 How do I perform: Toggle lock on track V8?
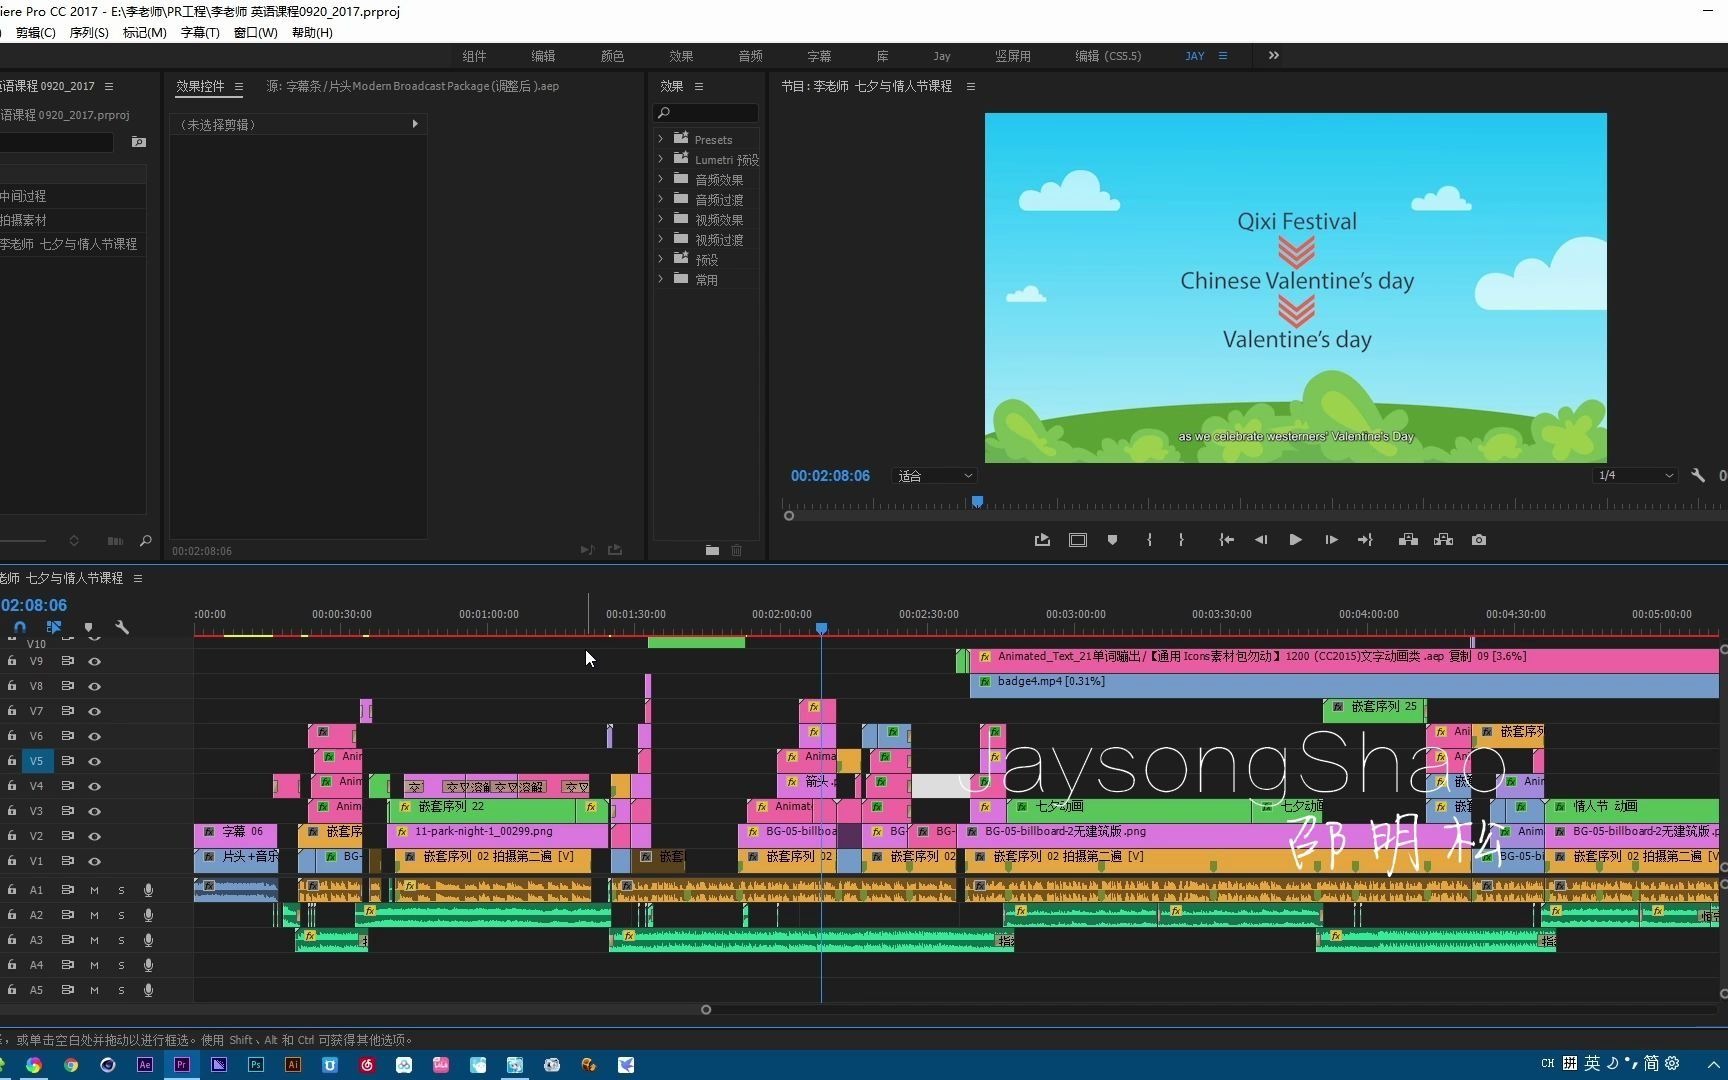point(12,686)
